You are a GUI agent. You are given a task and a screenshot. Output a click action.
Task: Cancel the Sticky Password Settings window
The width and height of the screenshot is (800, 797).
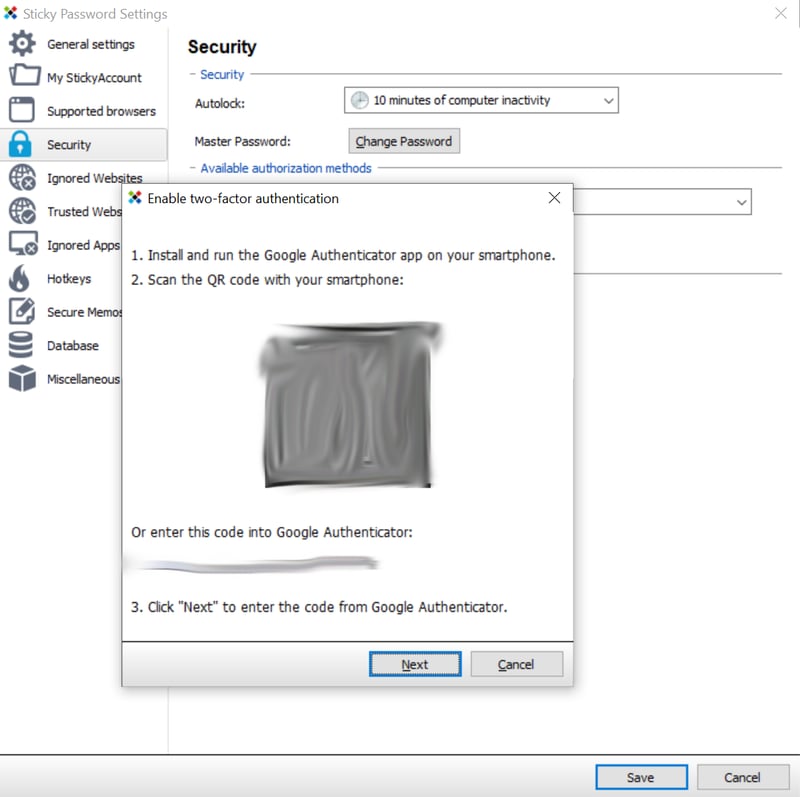[x=742, y=777]
